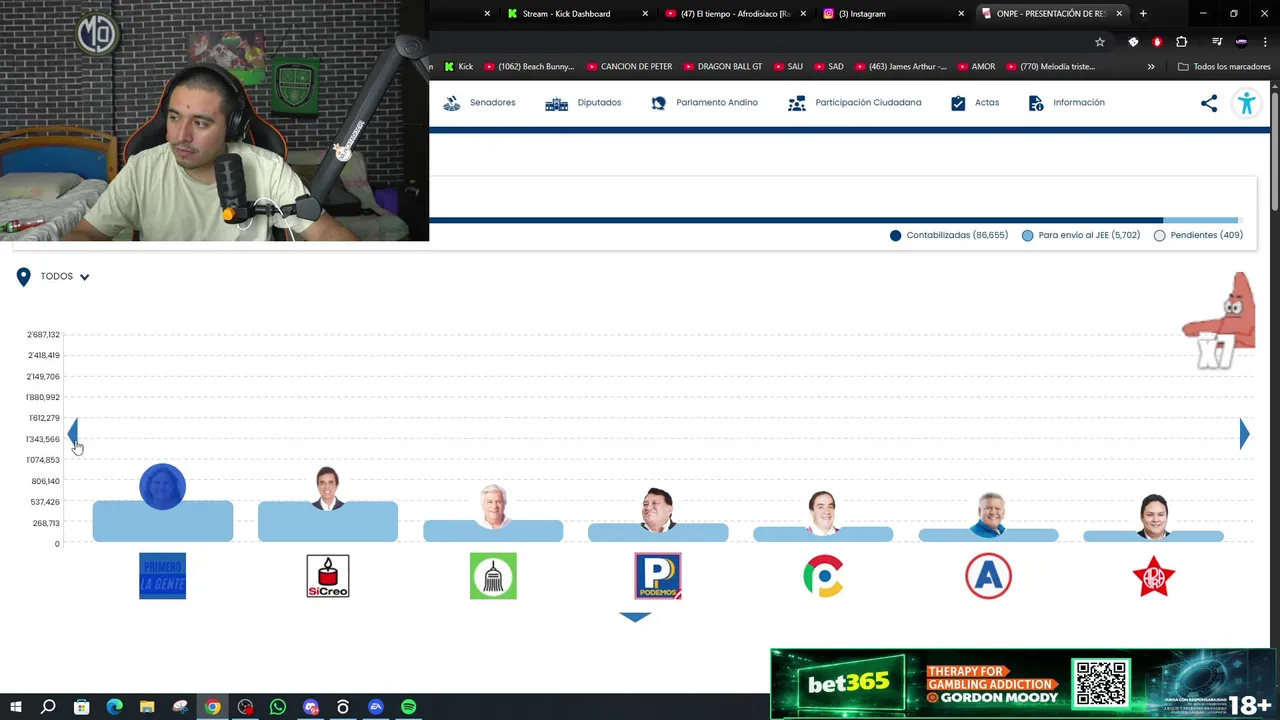Image resolution: width=1280 pixels, height=720 pixels.
Task: Open File Explorer from taskbar
Action: point(147,707)
